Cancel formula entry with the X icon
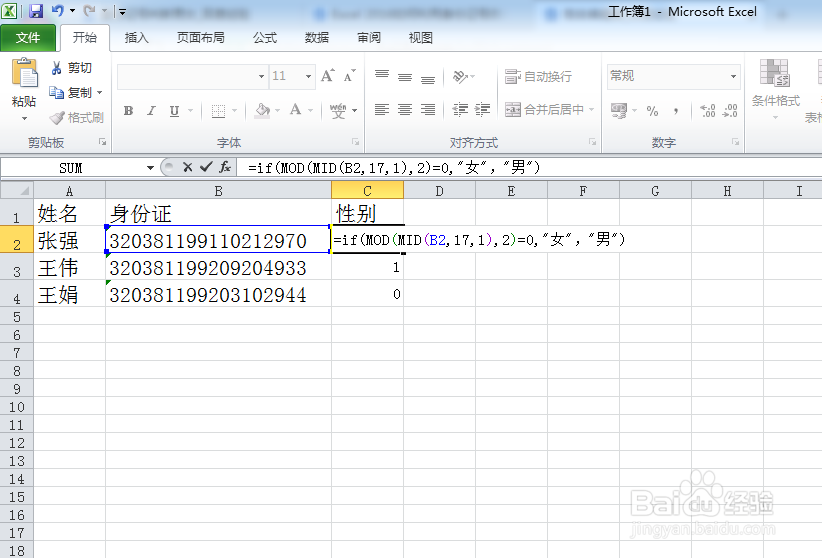This screenshot has width=822, height=558. 187,167
